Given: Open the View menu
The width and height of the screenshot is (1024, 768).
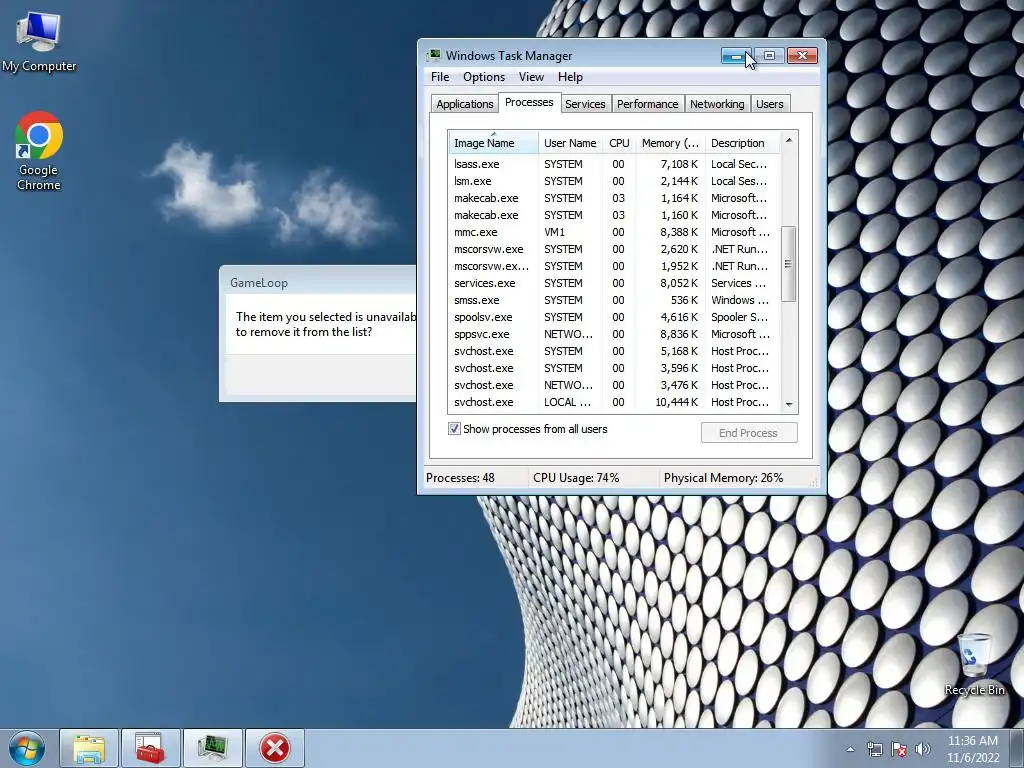Looking at the screenshot, I should (531, 77).
